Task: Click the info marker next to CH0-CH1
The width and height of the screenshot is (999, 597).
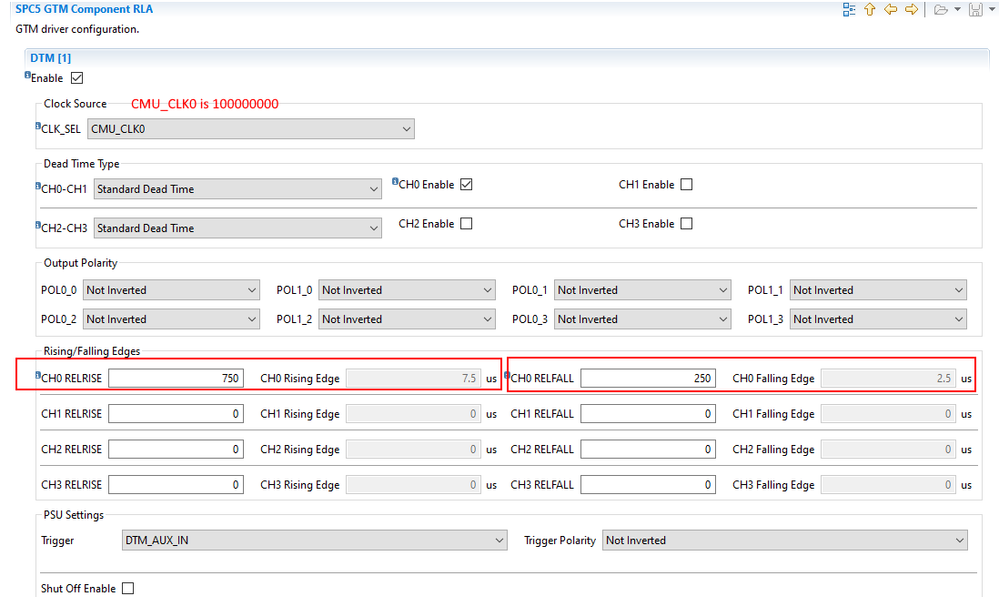Action: (38, 186)
